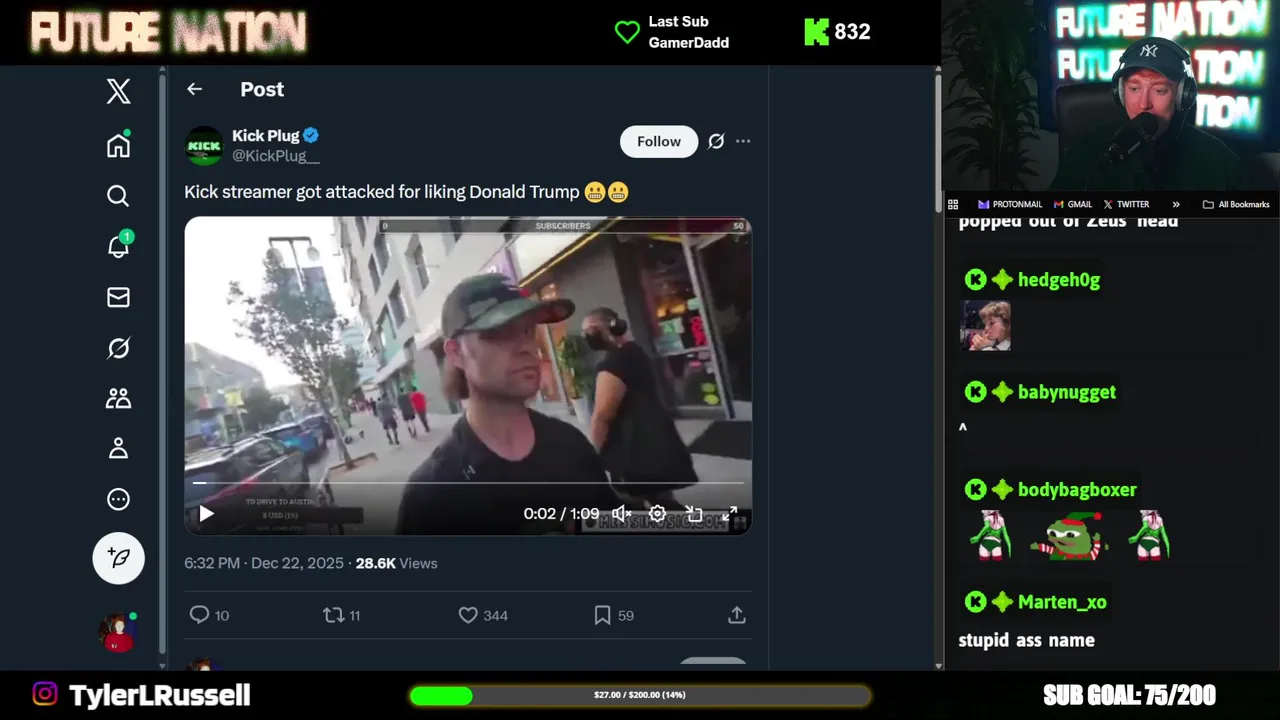
Task: Enter fullscreen on the video
Action: pyautogui.click(x=730, y=513)
